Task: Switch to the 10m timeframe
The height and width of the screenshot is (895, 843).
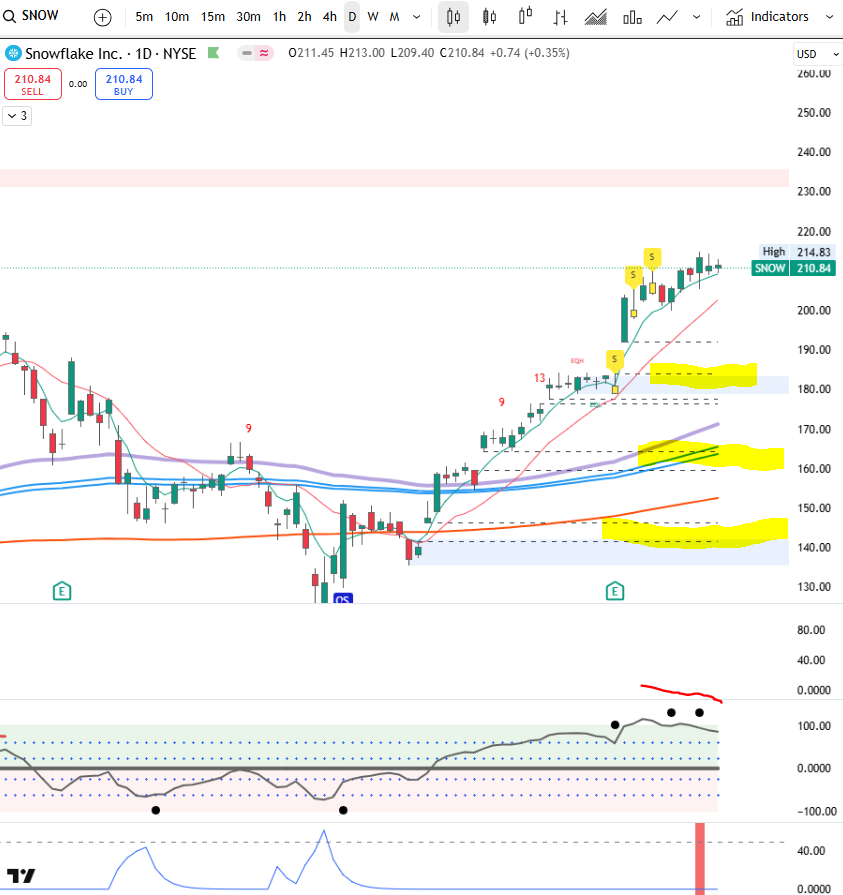Action: click(177, 17)
